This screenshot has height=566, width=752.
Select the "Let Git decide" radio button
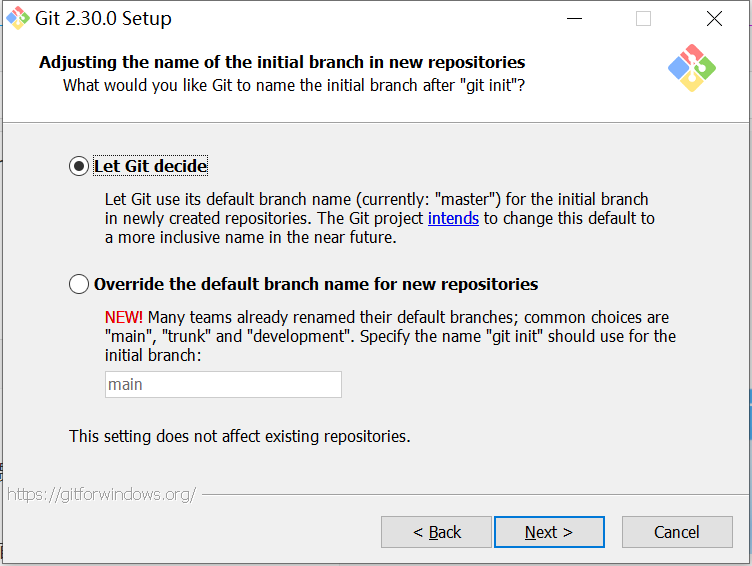pos(79,166)
